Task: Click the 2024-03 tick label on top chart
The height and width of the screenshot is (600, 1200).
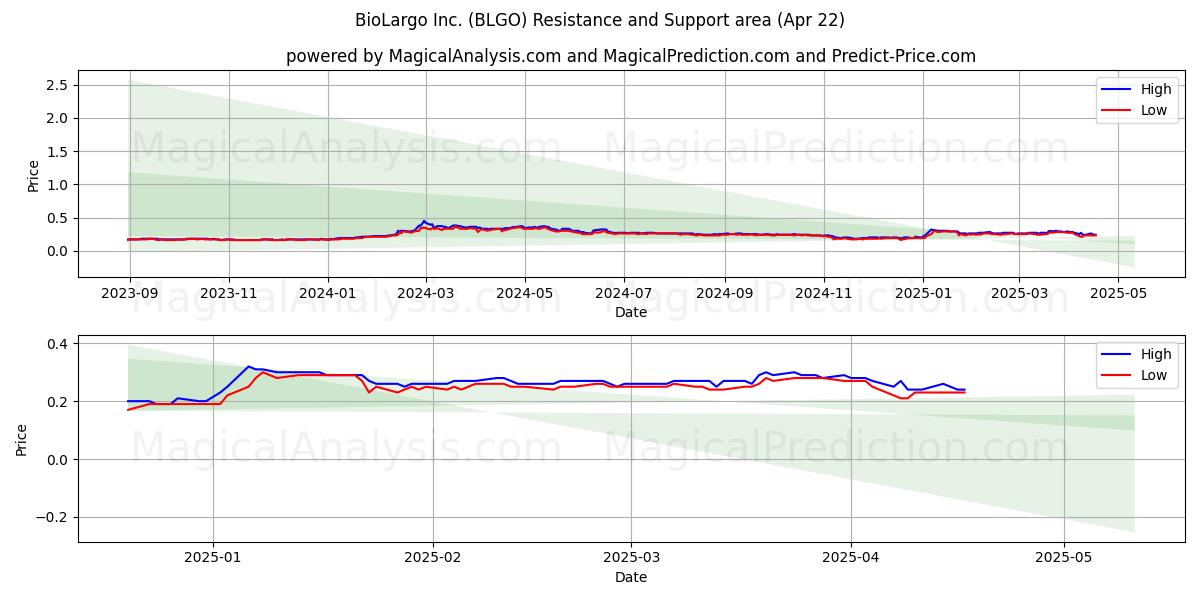Action: click(x=426, y=293)
